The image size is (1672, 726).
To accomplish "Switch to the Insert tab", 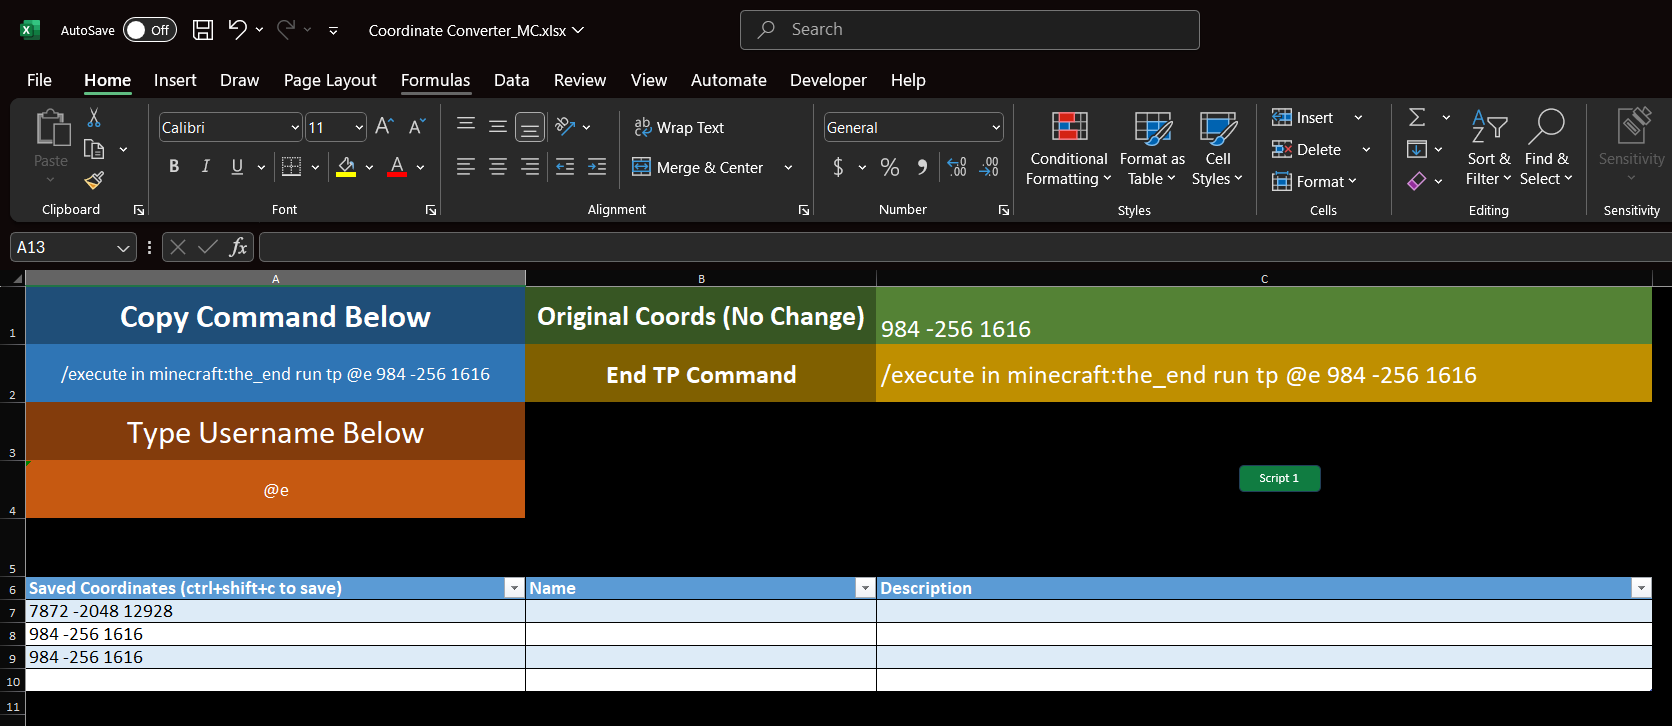I will click(175, 80).
